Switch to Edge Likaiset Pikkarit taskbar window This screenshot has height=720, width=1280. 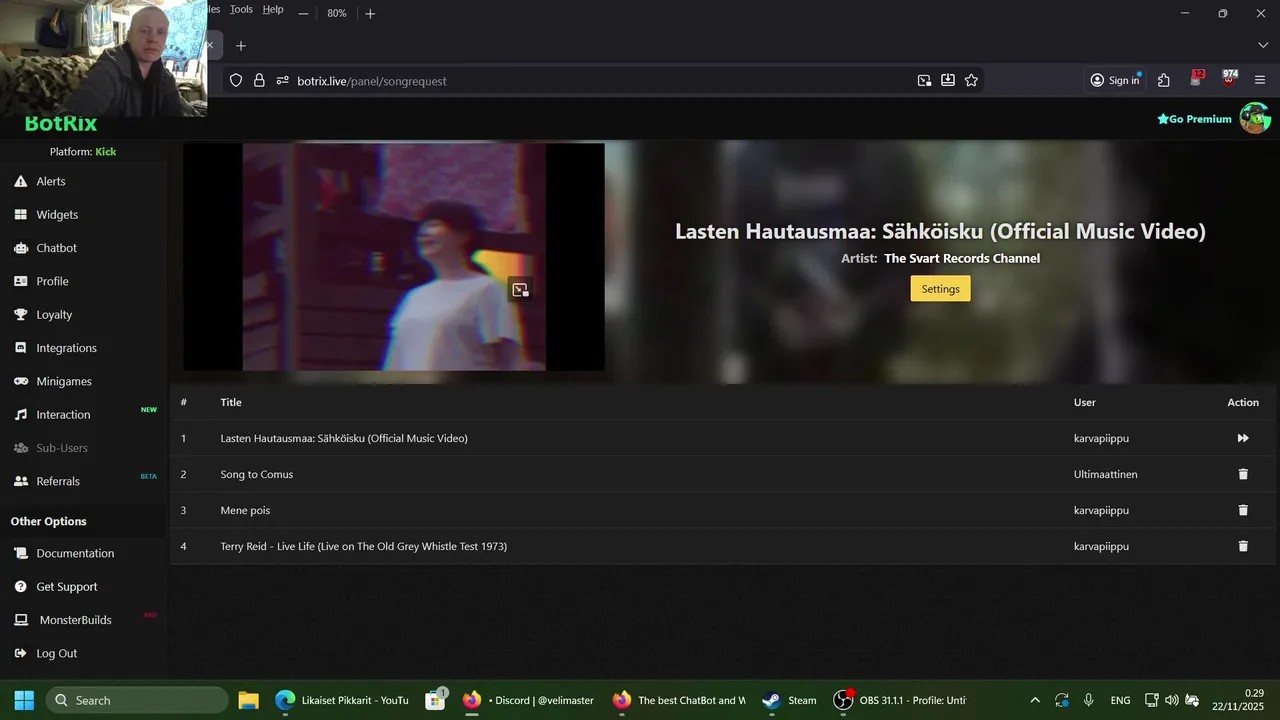[x=341, y=700]
